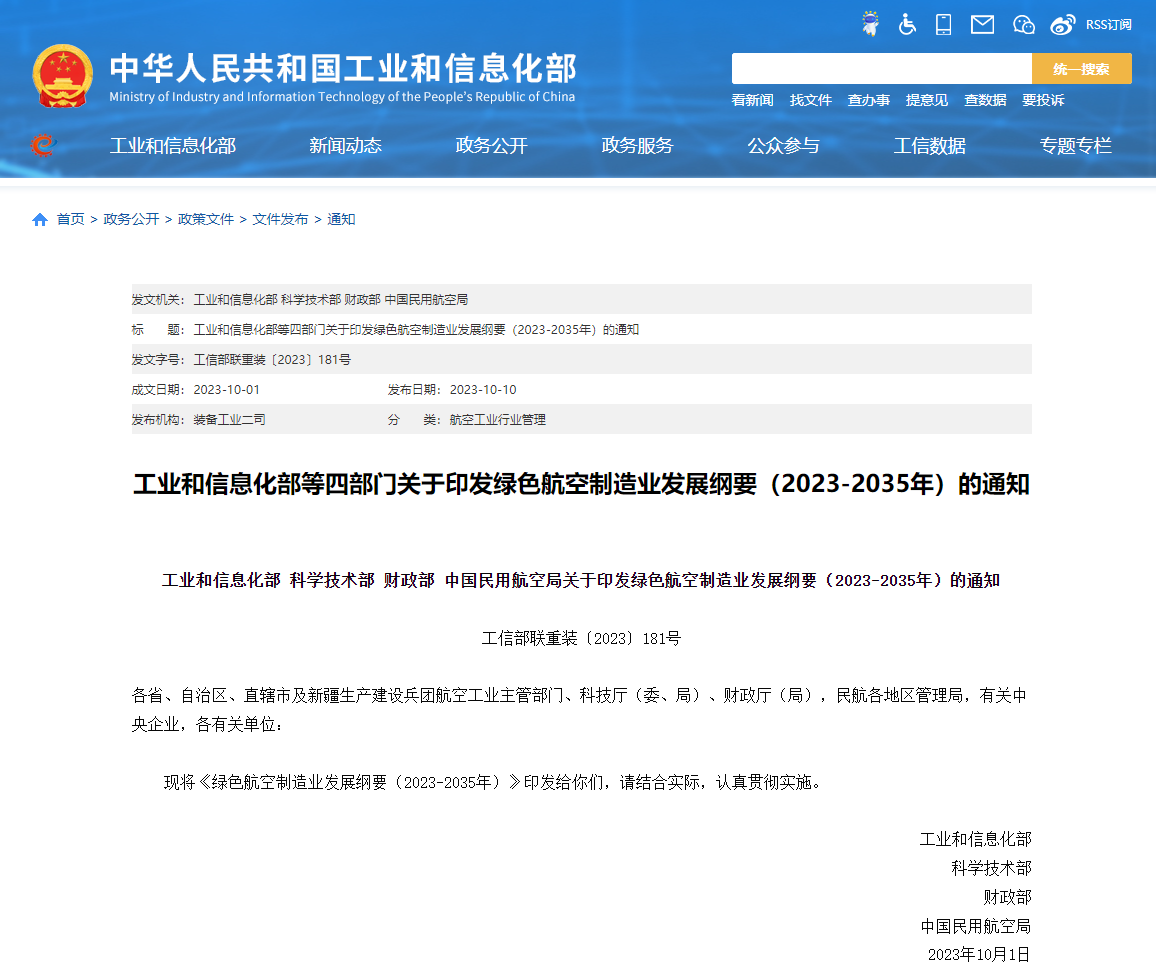Click the 发文机关 row value text
Screen dimensions: 1156x966
pos(330,299)
